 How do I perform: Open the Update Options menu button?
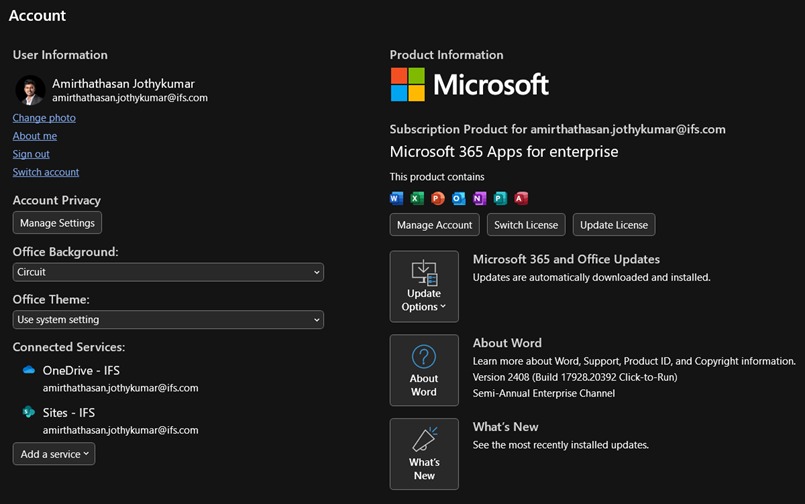[424, 286]
